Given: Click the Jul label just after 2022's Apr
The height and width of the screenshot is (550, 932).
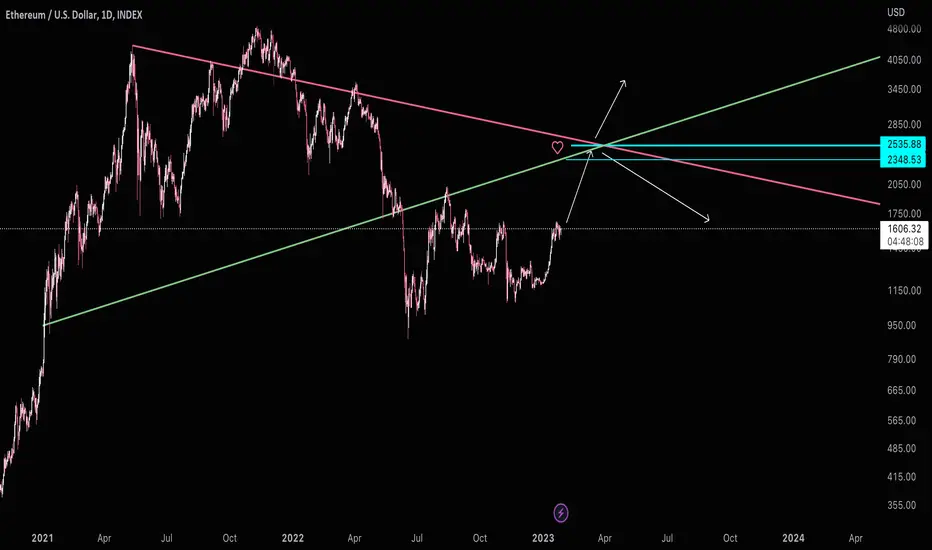Looking at the screenshot, I should (417, 538).
